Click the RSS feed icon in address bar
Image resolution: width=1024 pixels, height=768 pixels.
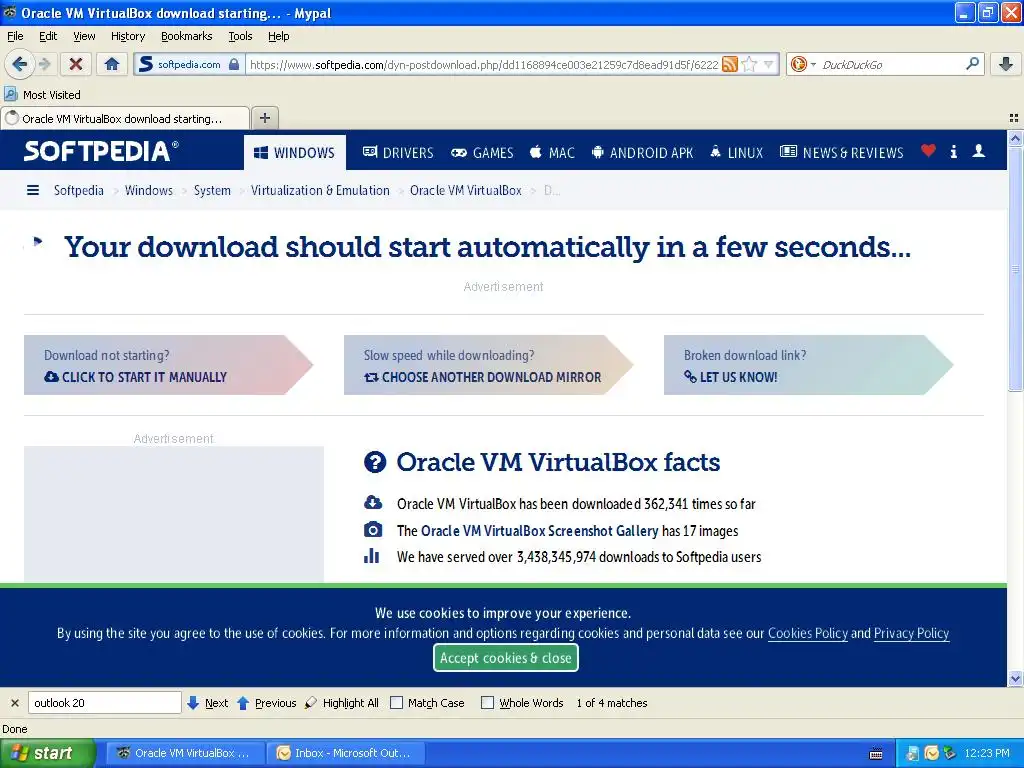tap(730, 64)
